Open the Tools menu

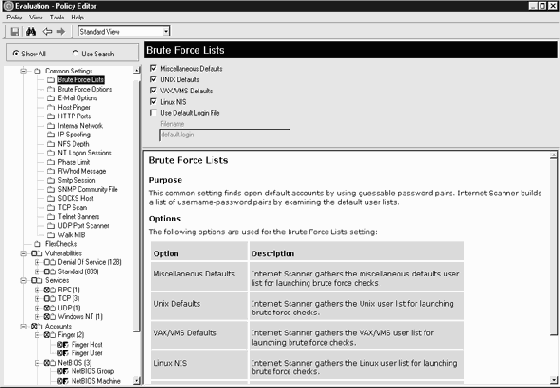(x=57, y=17)
